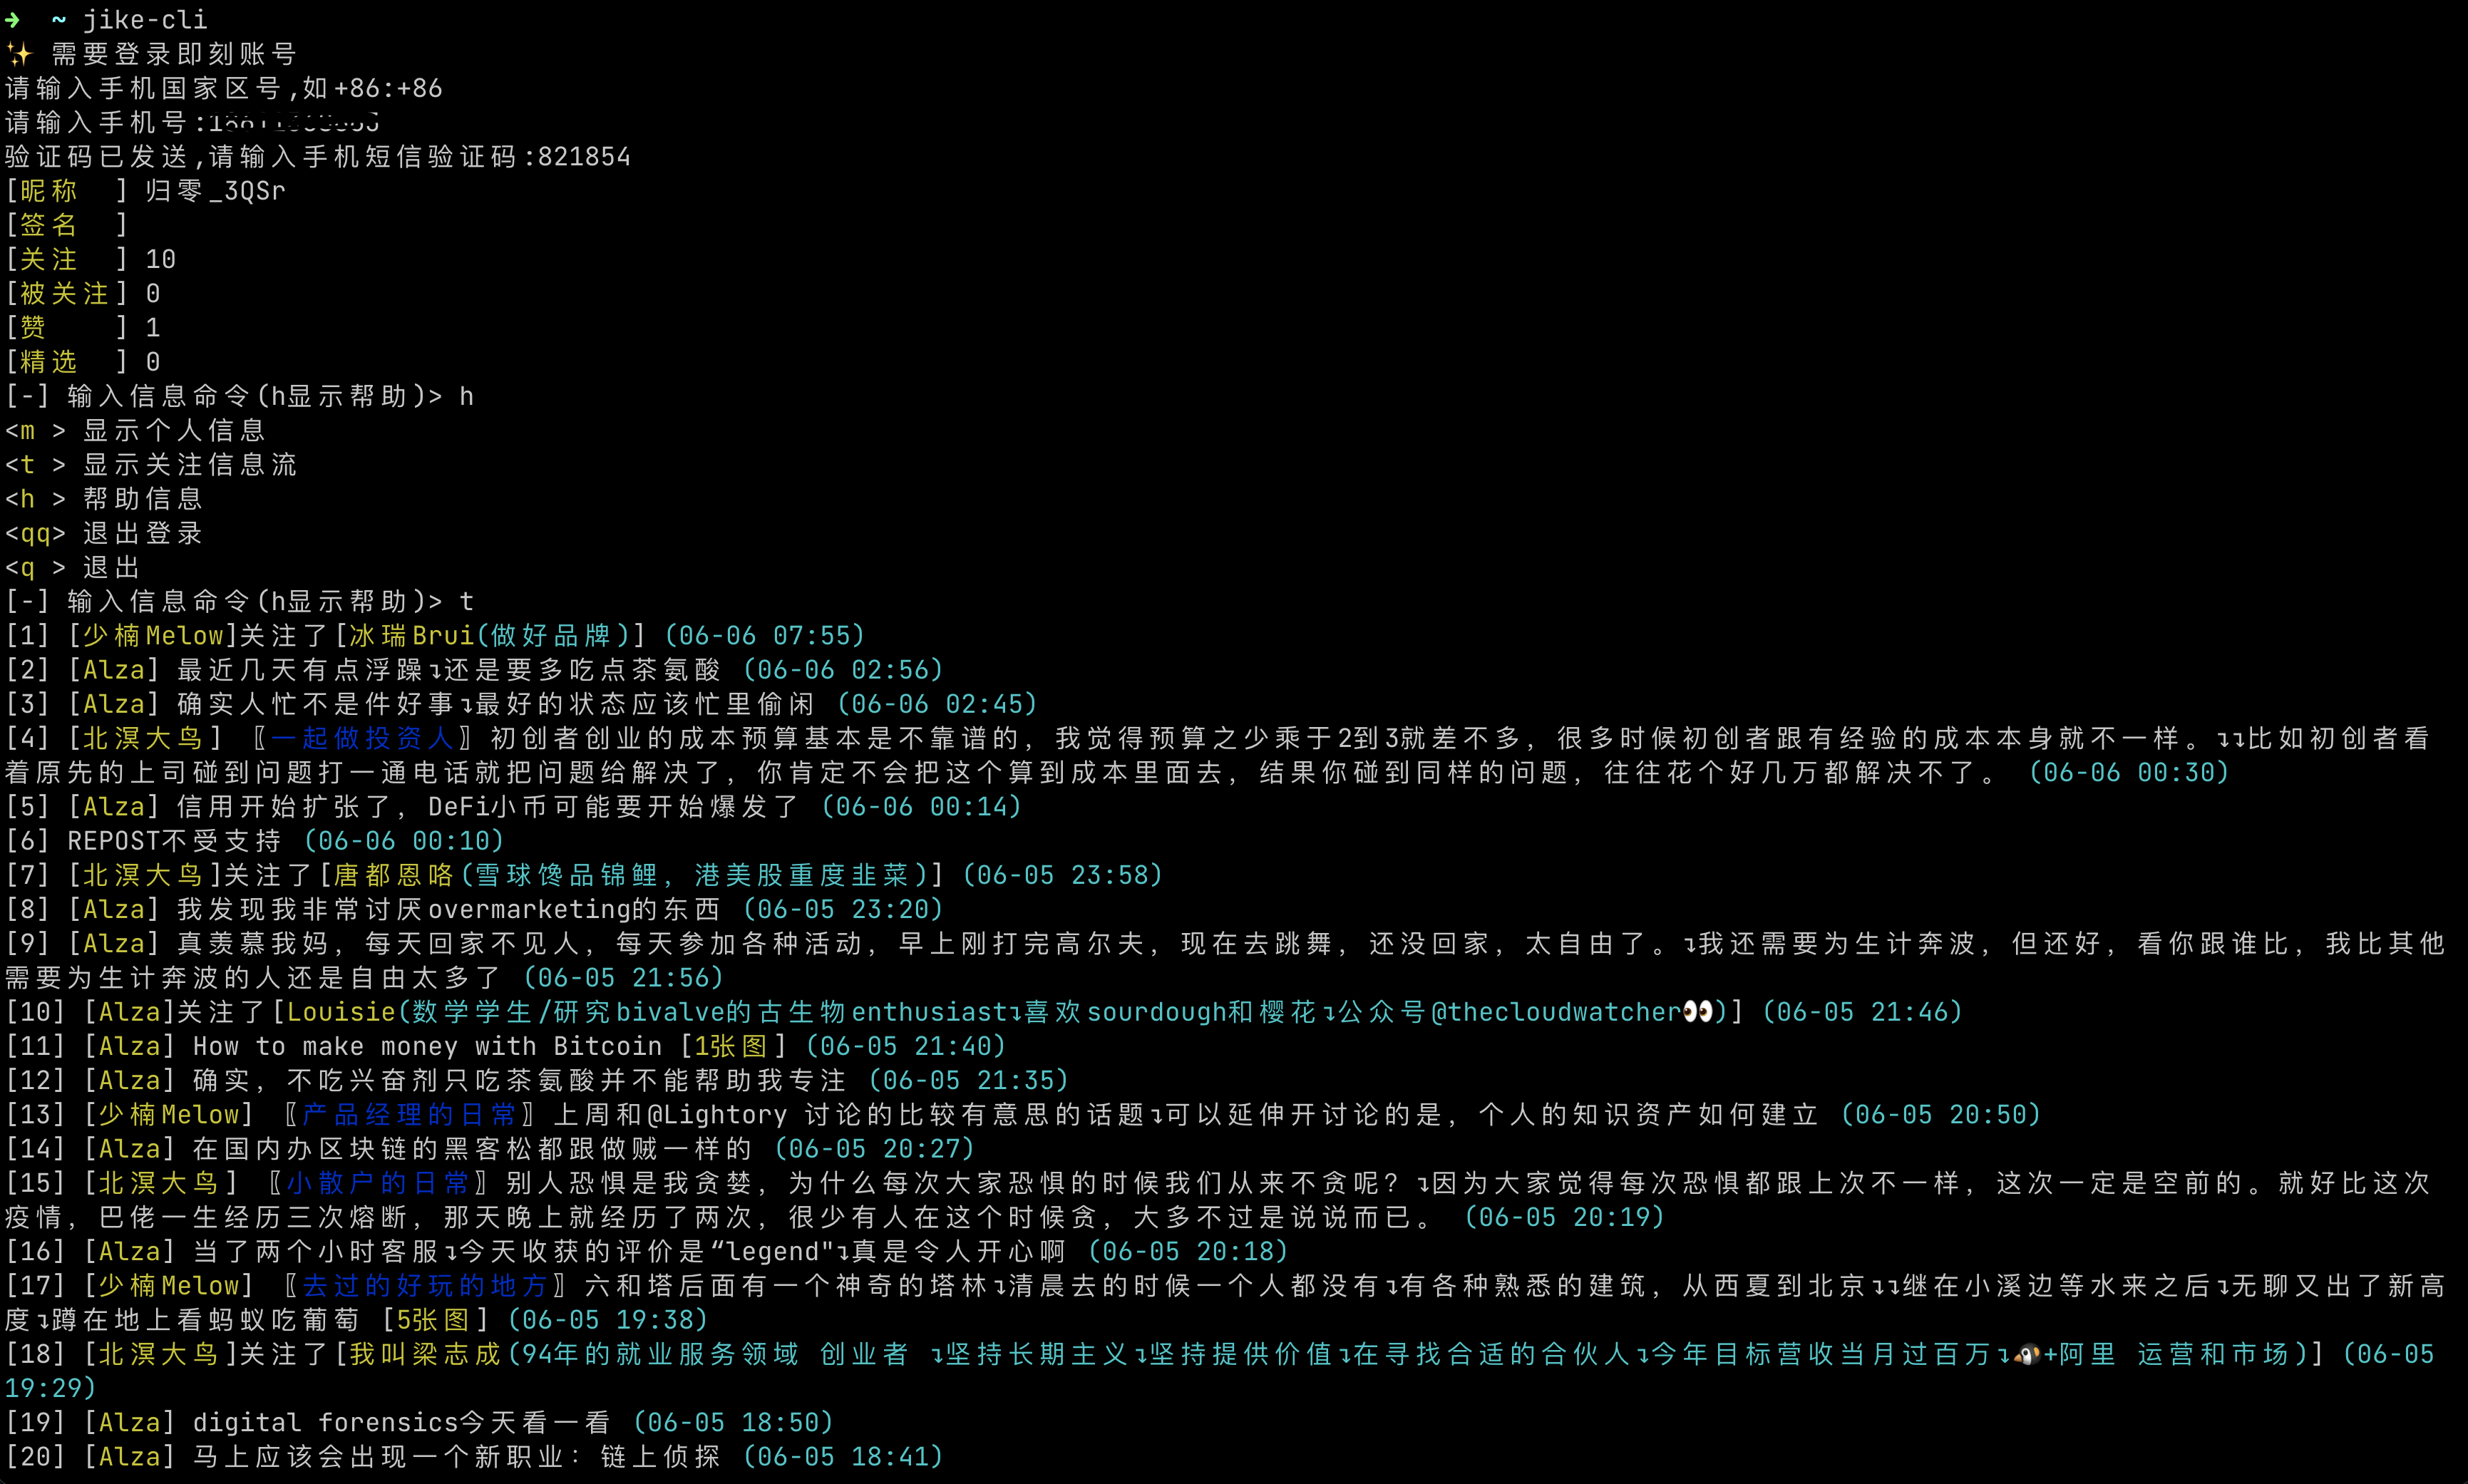2468x1484 pixels.
Task: Click the 昵称 field label
Action: [x=48, y=191]
